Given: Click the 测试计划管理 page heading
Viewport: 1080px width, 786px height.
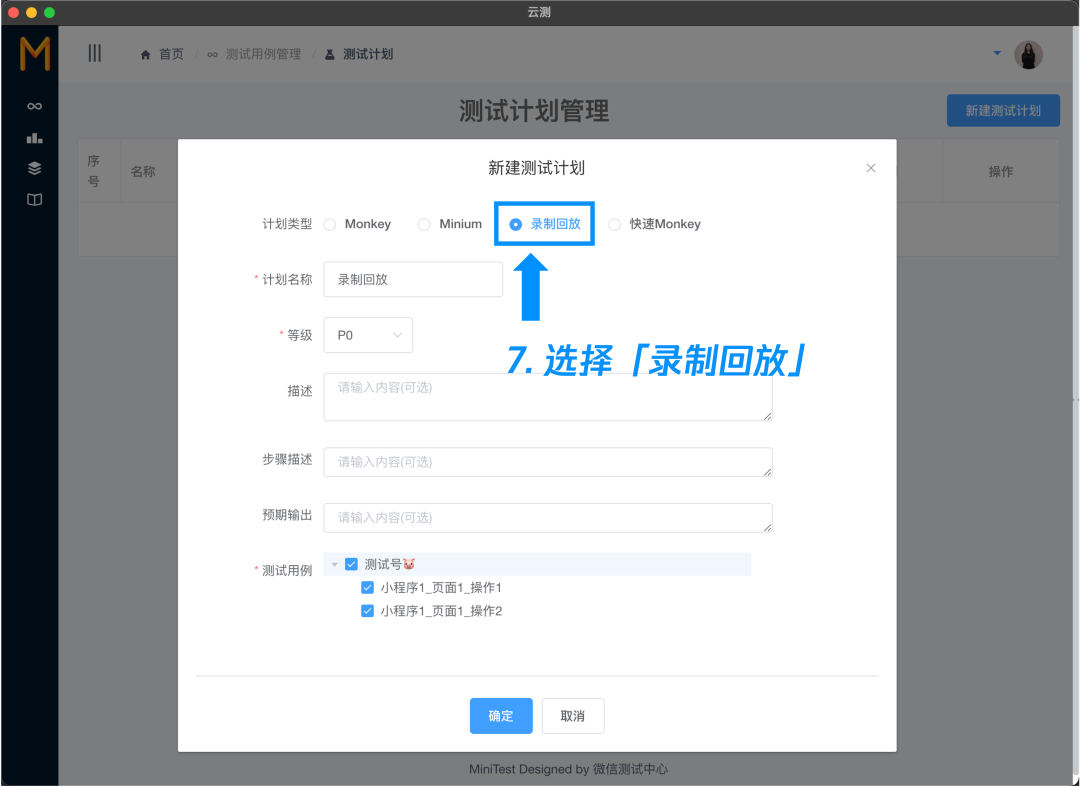Looking at the screenshot, I should coord(534,111).
